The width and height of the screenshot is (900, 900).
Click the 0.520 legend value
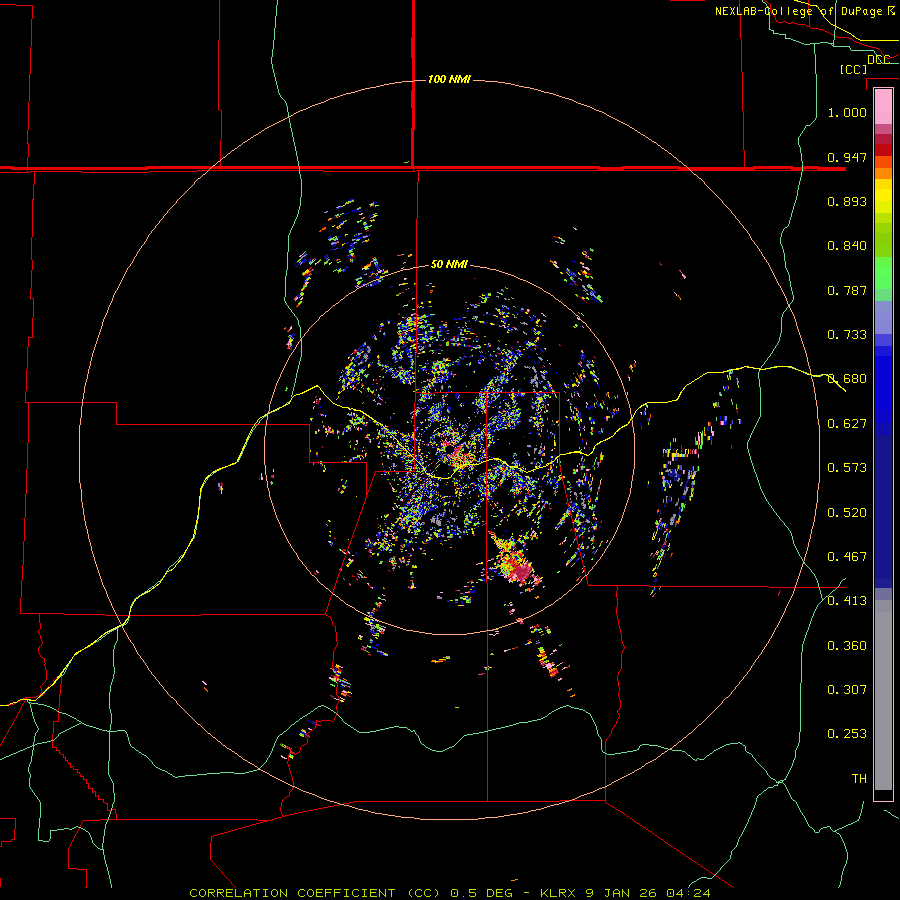(x=847, y=513)
